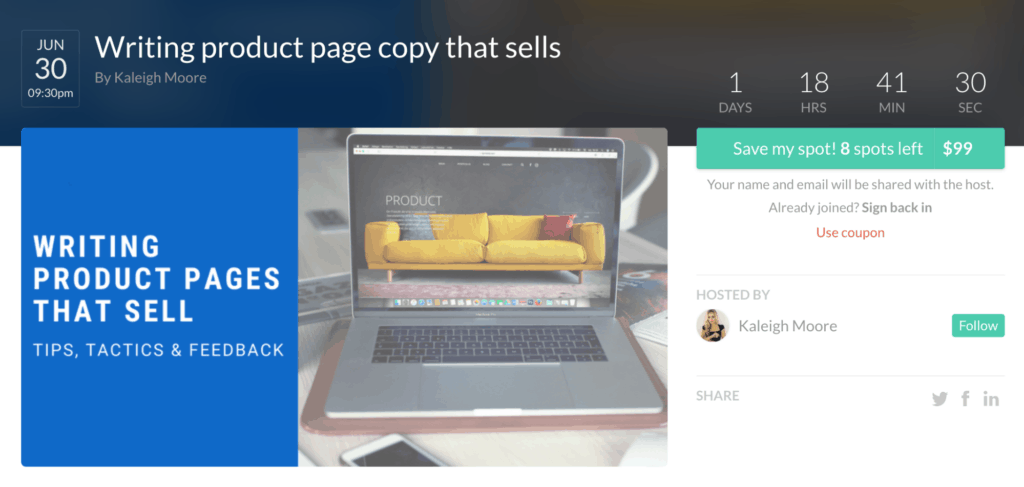Select the event title heading
The image size is (1024, 487).
(328, 47)
